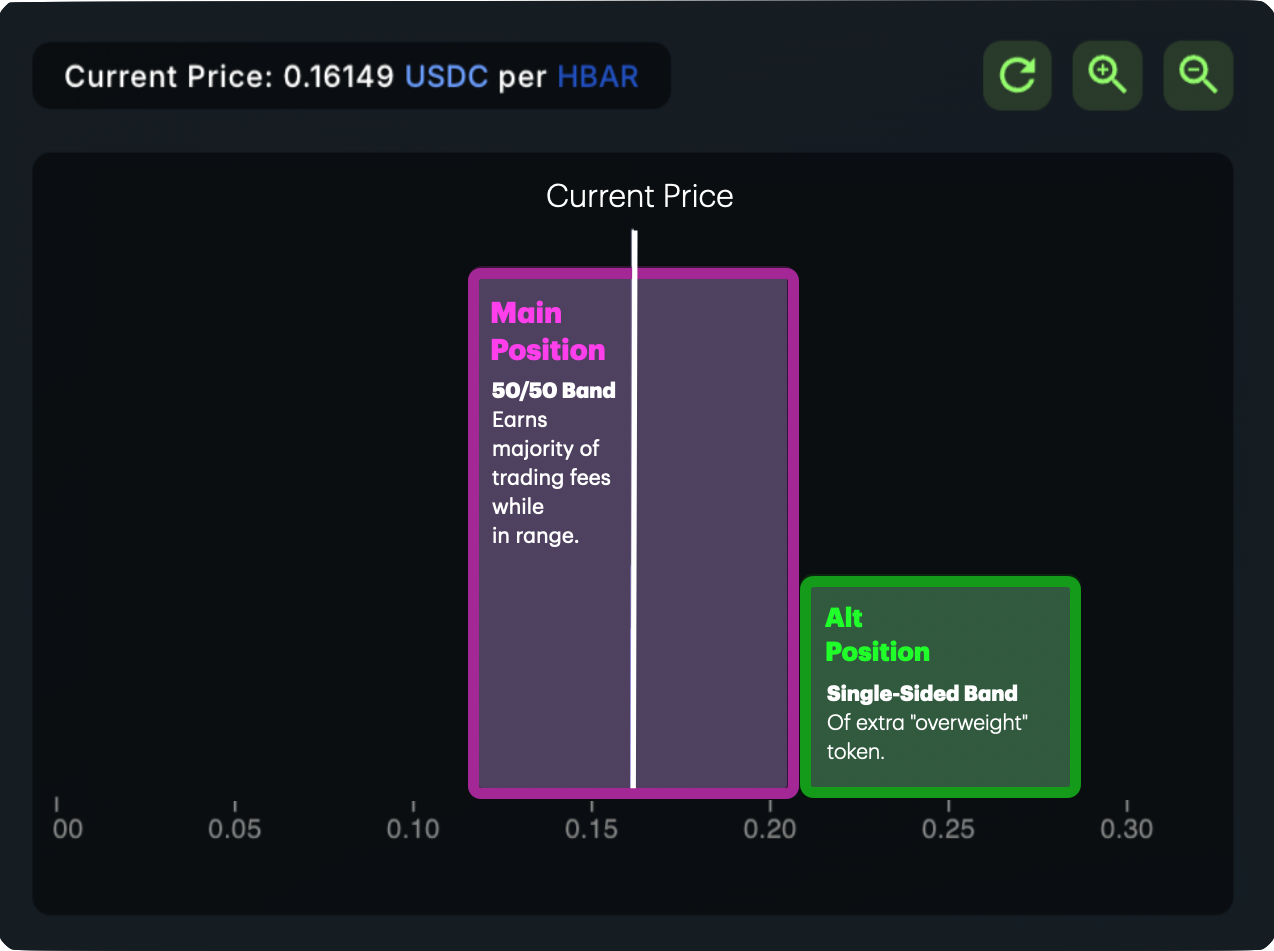Click the 0.10 axis tick label

click(x=413, y=829)
